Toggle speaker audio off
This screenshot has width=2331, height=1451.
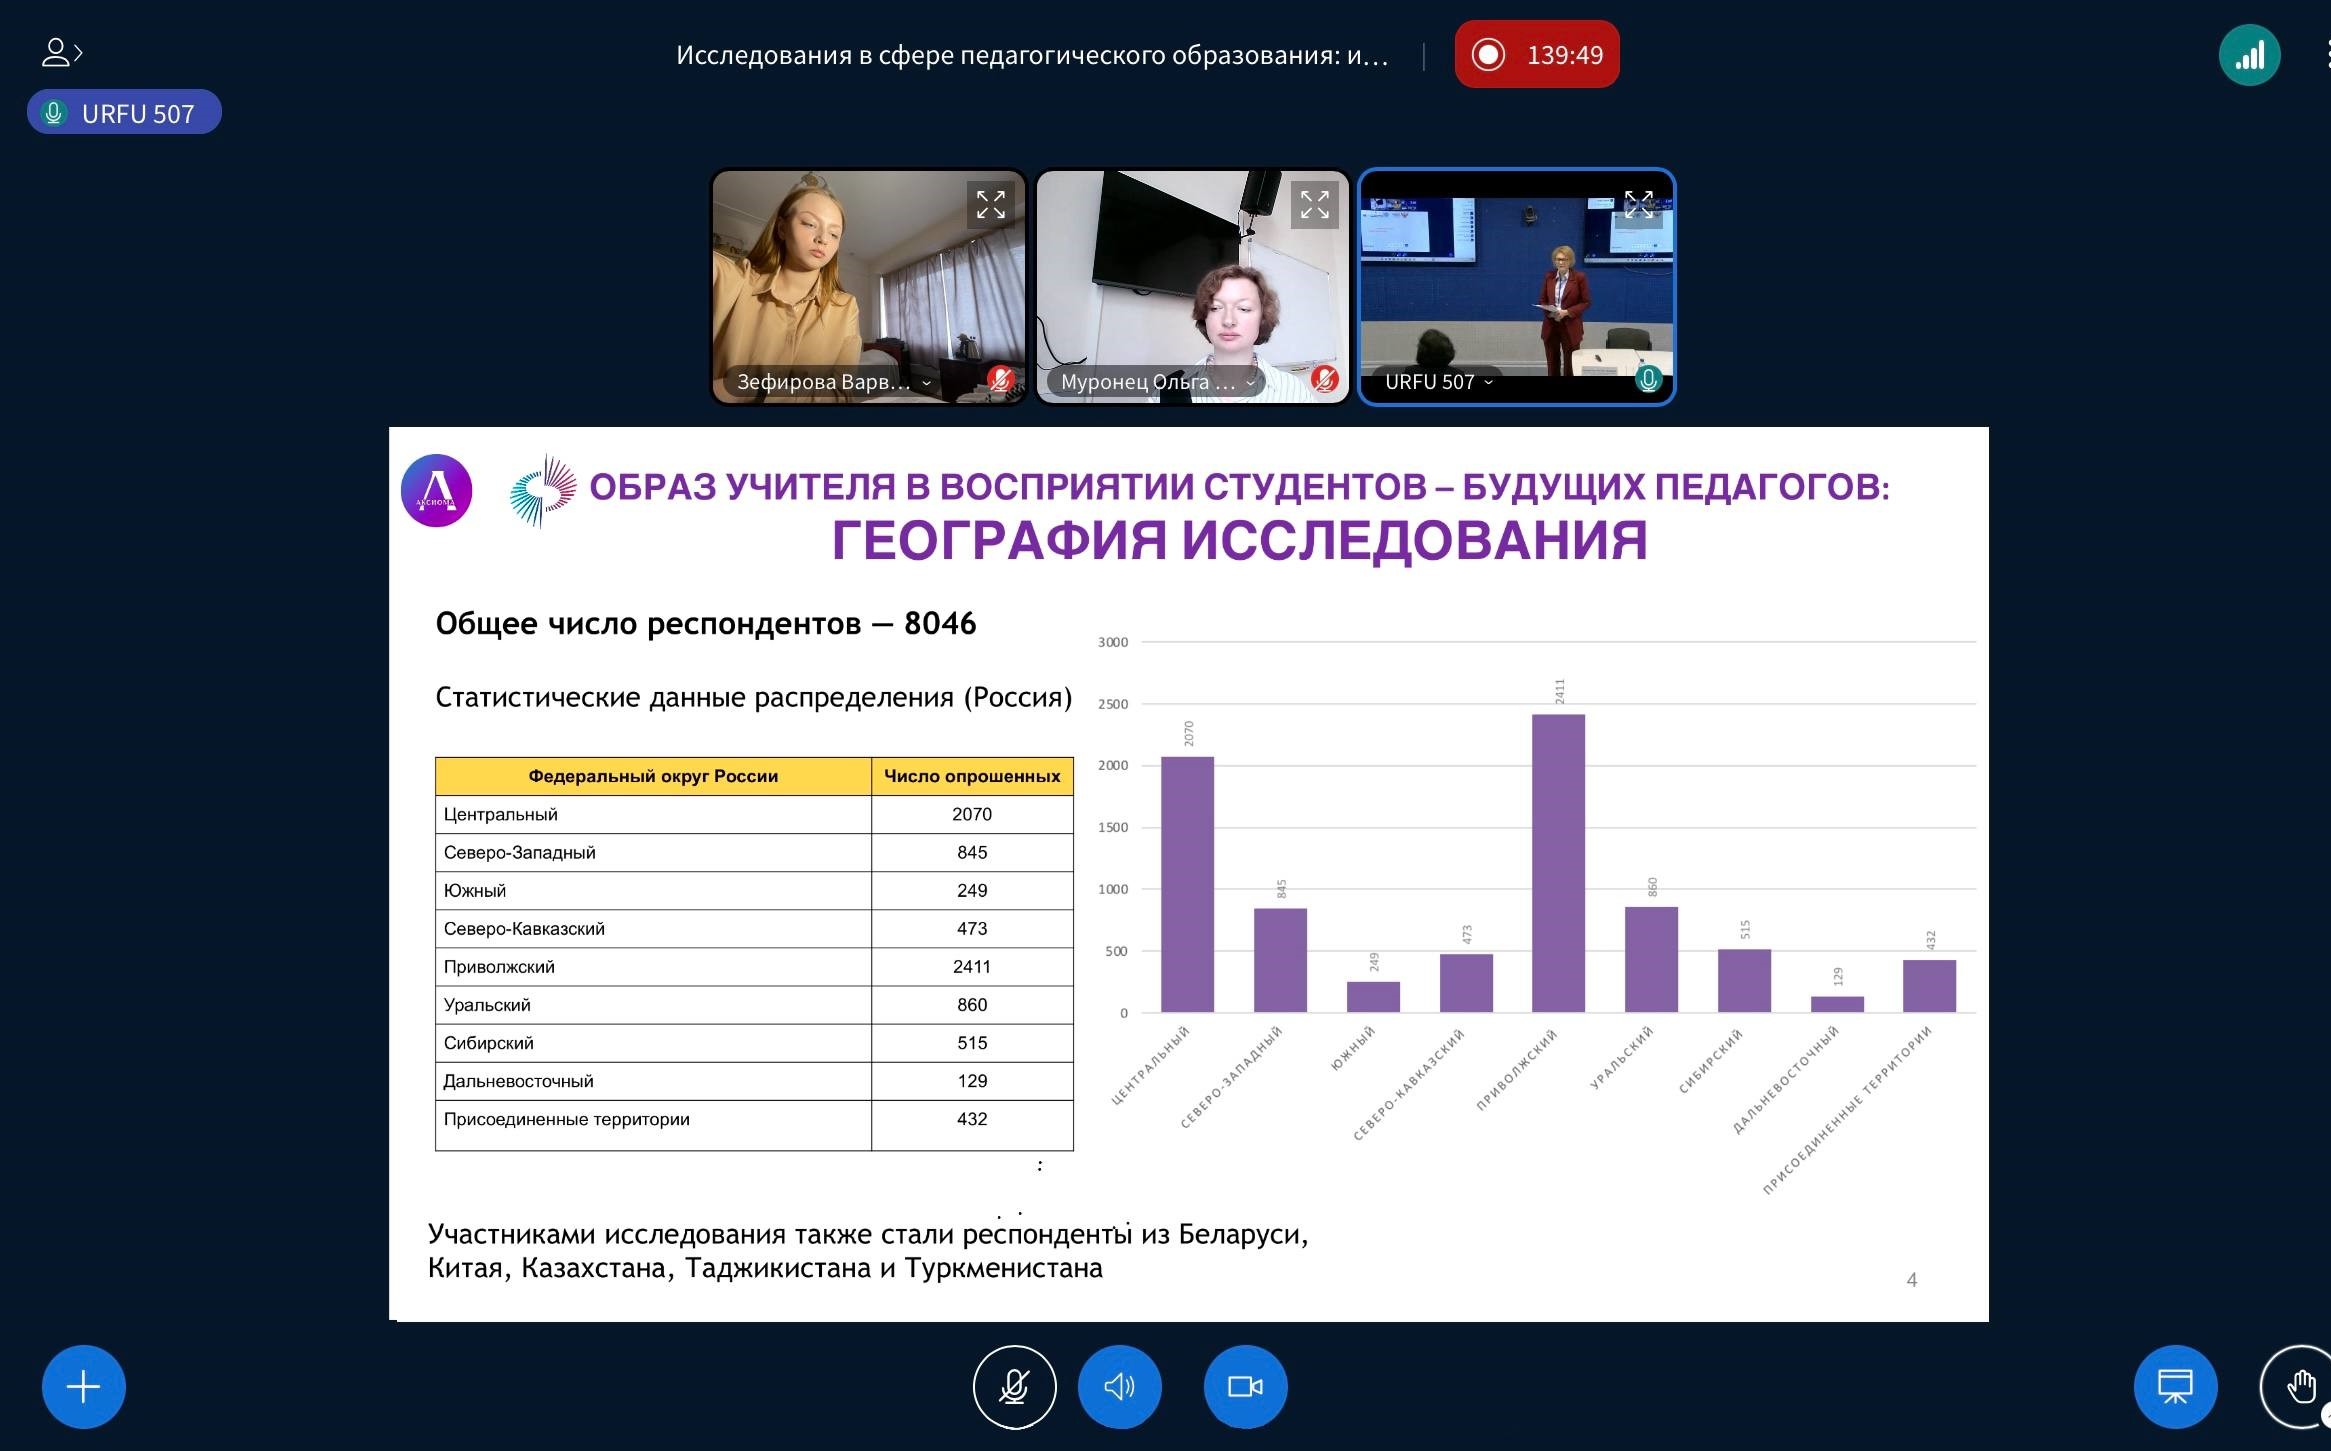point(1119,1386)
